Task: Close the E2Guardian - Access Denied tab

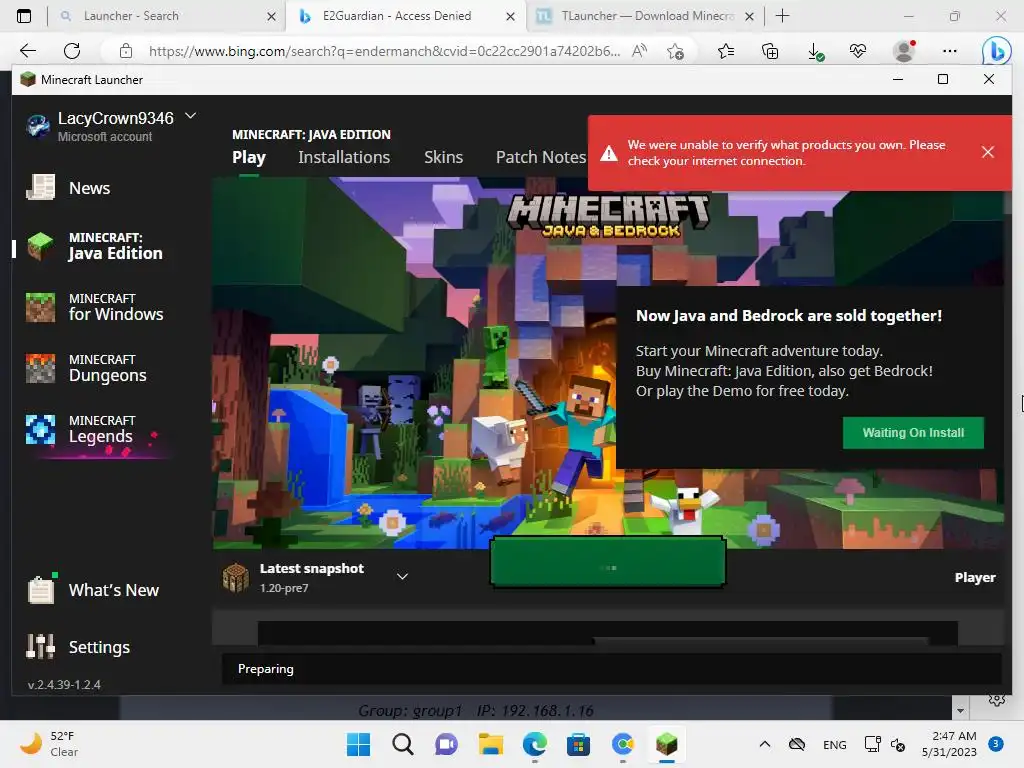Action: 510,16
